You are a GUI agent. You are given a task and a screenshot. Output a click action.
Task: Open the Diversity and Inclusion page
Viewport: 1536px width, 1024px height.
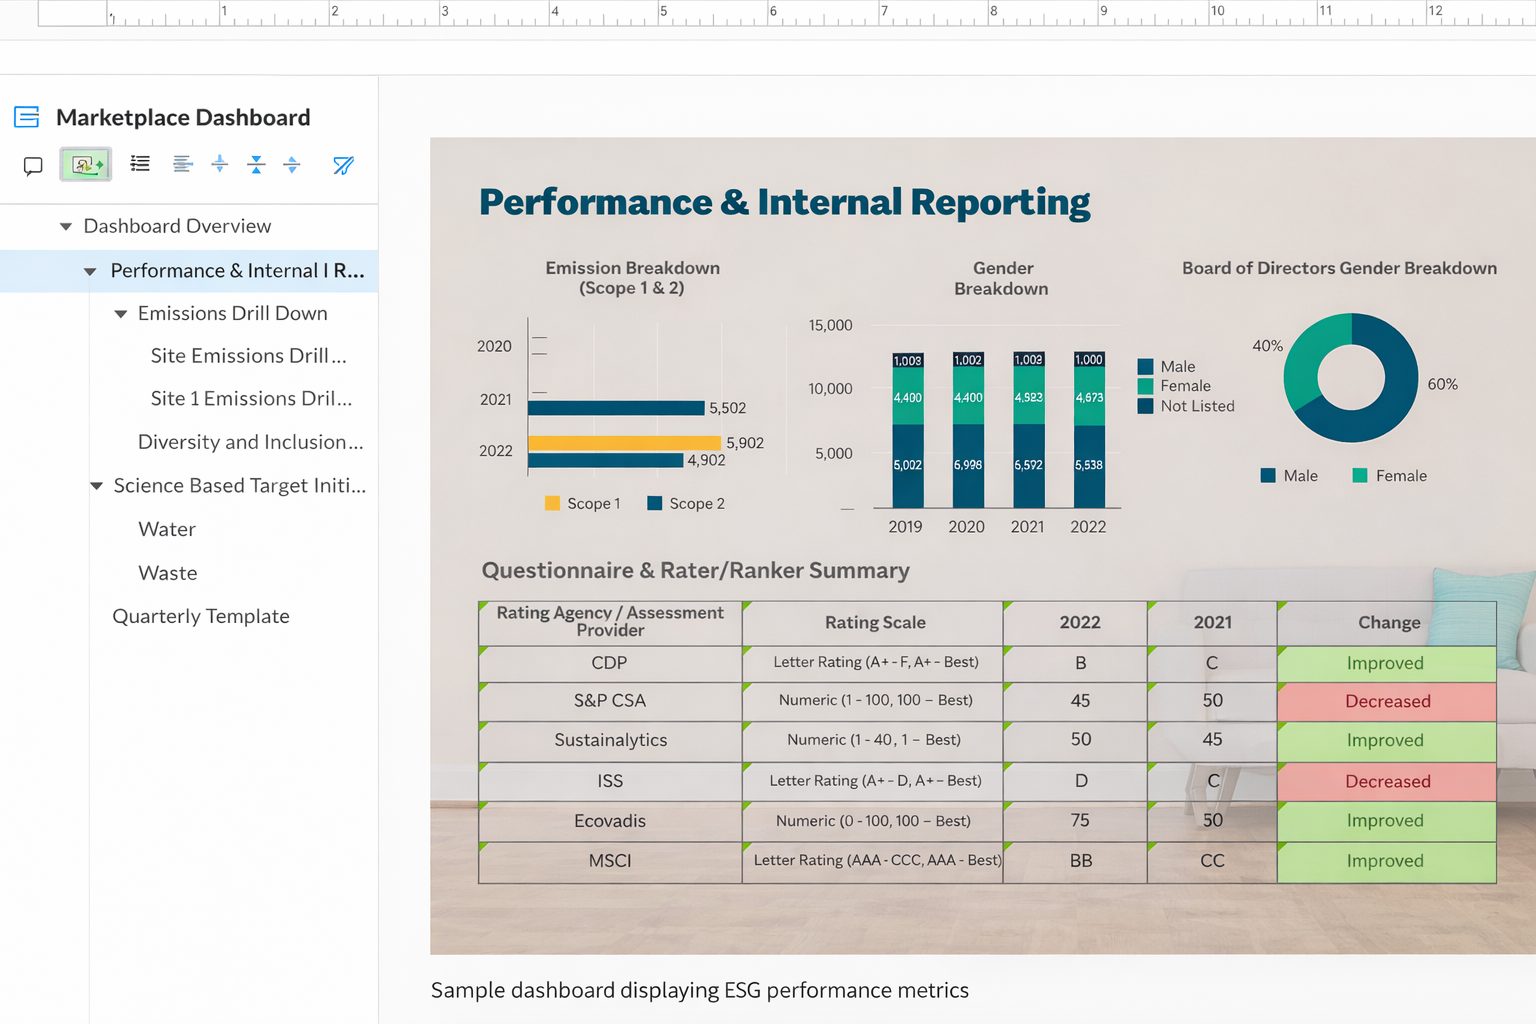[250, 442]
